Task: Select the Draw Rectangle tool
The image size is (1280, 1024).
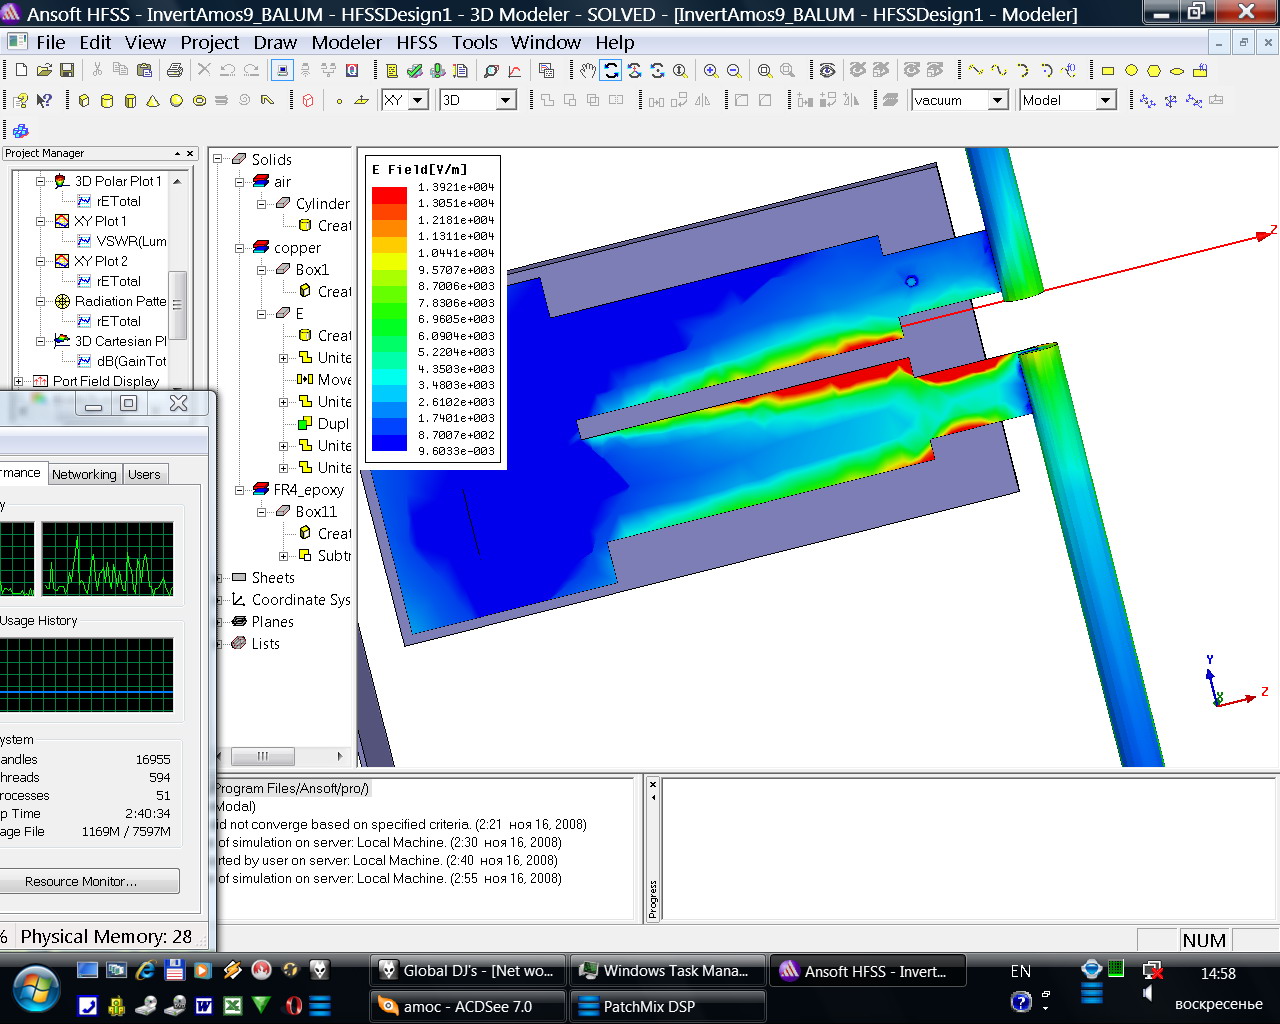Action: click(x=1108, y=70)
